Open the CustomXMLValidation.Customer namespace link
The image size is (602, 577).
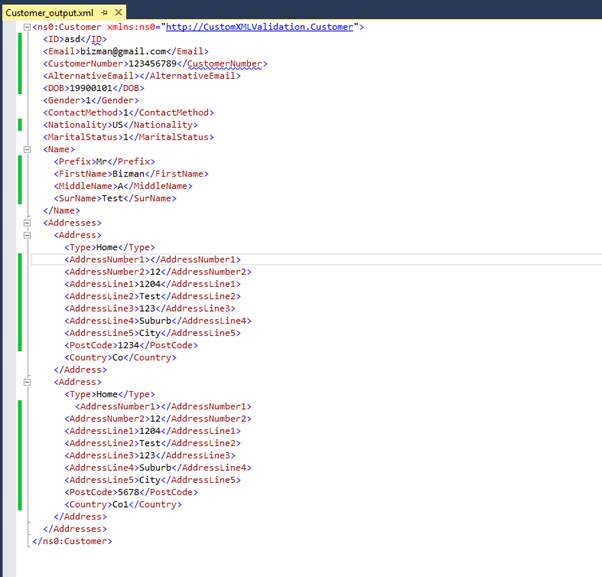click(x=259, y=27)
